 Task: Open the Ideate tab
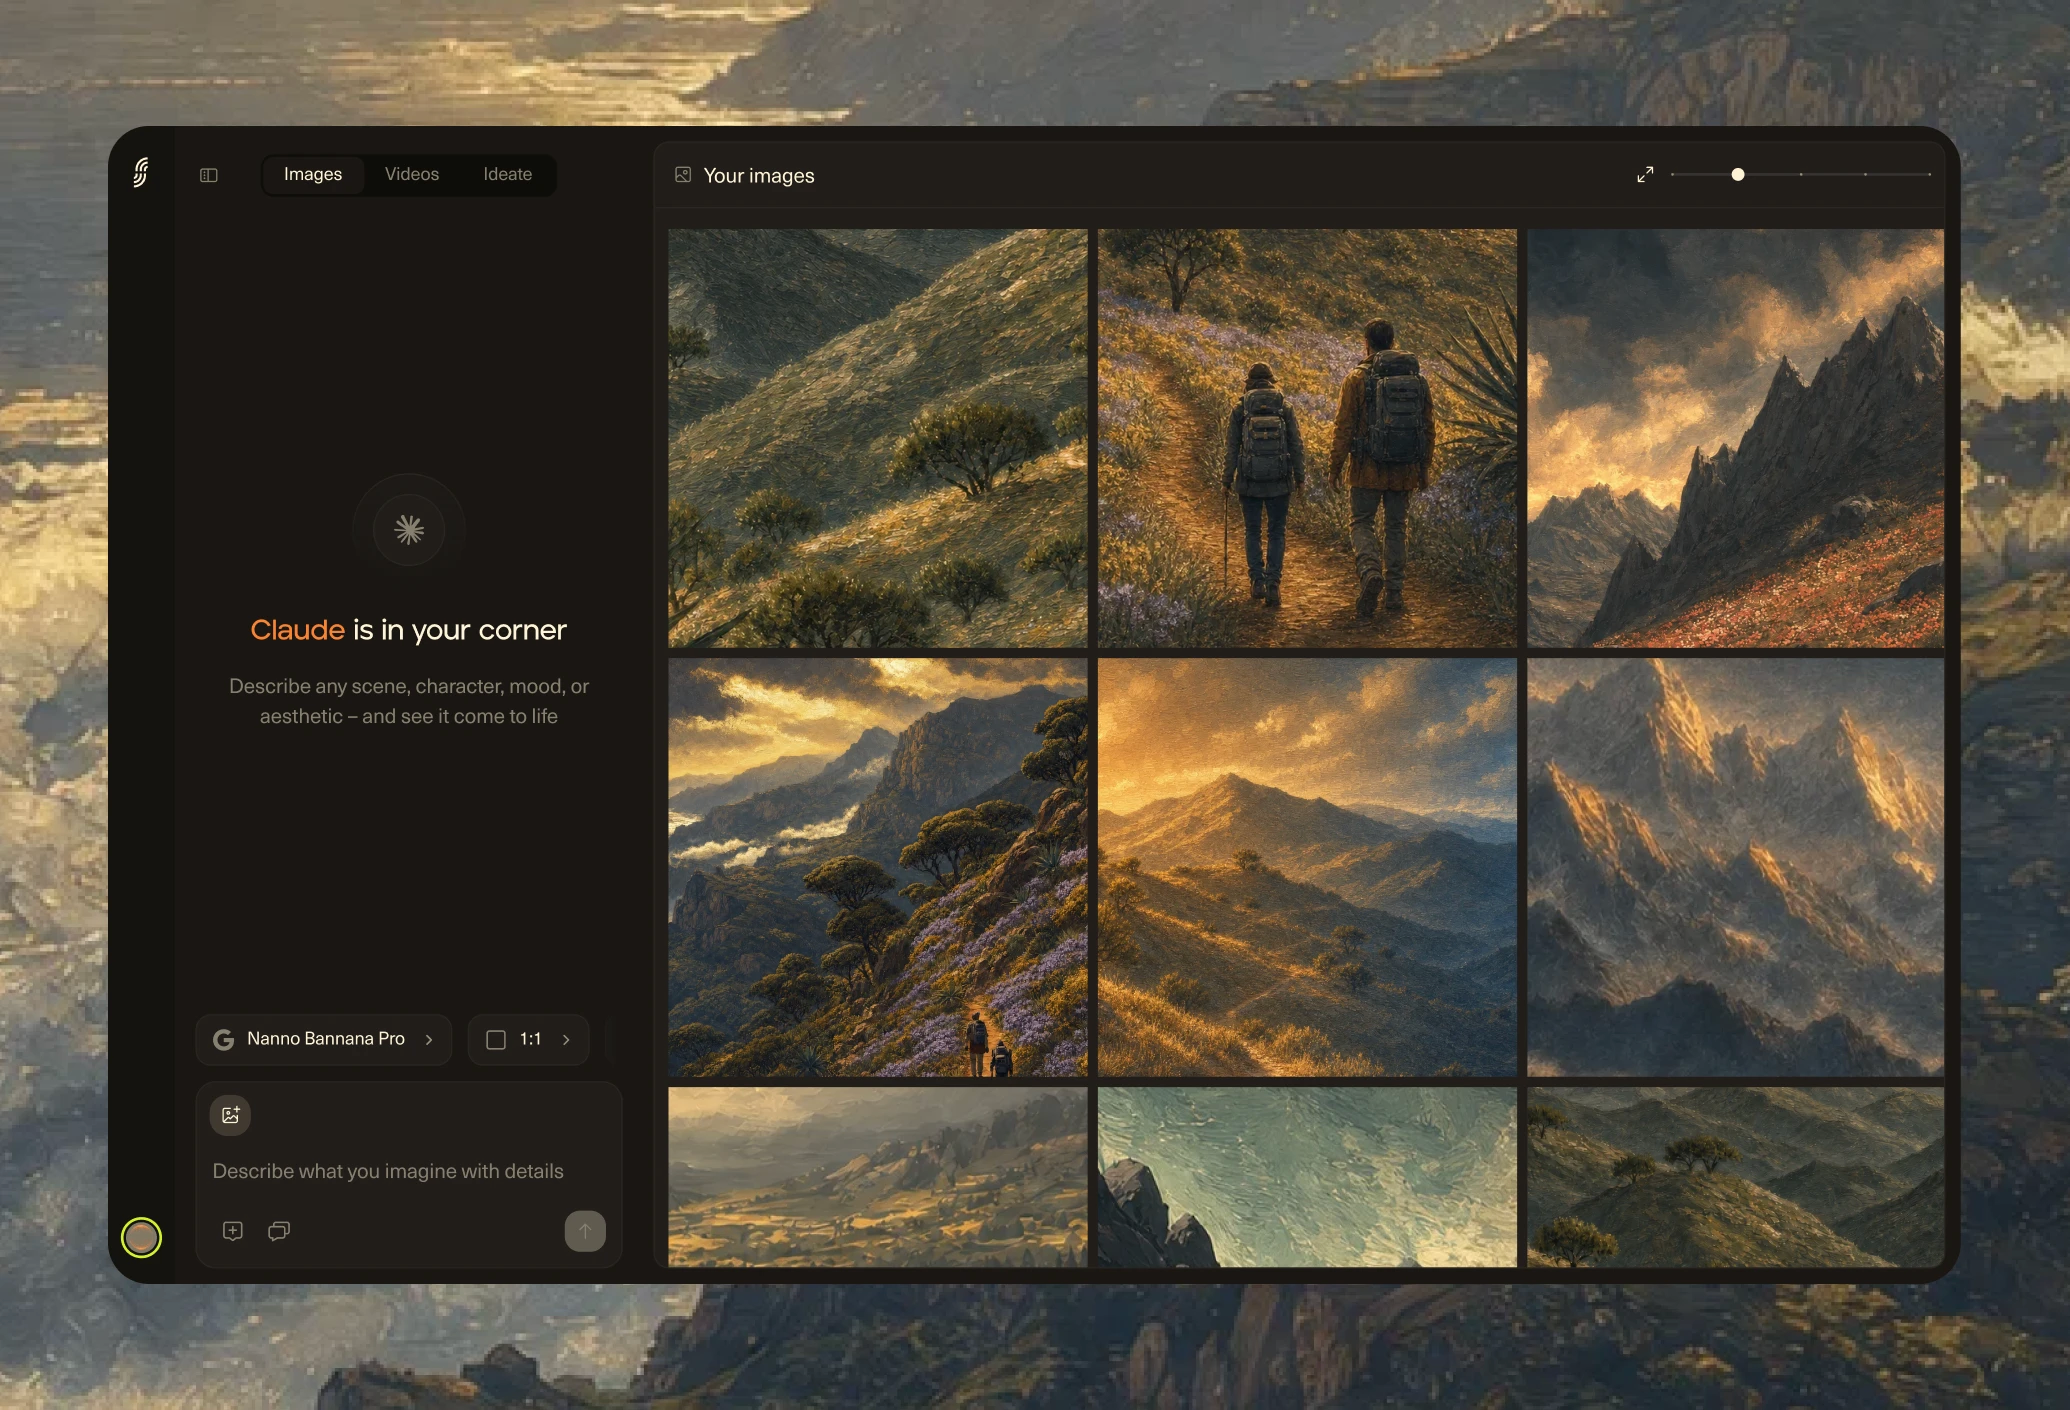click(508, 174)
